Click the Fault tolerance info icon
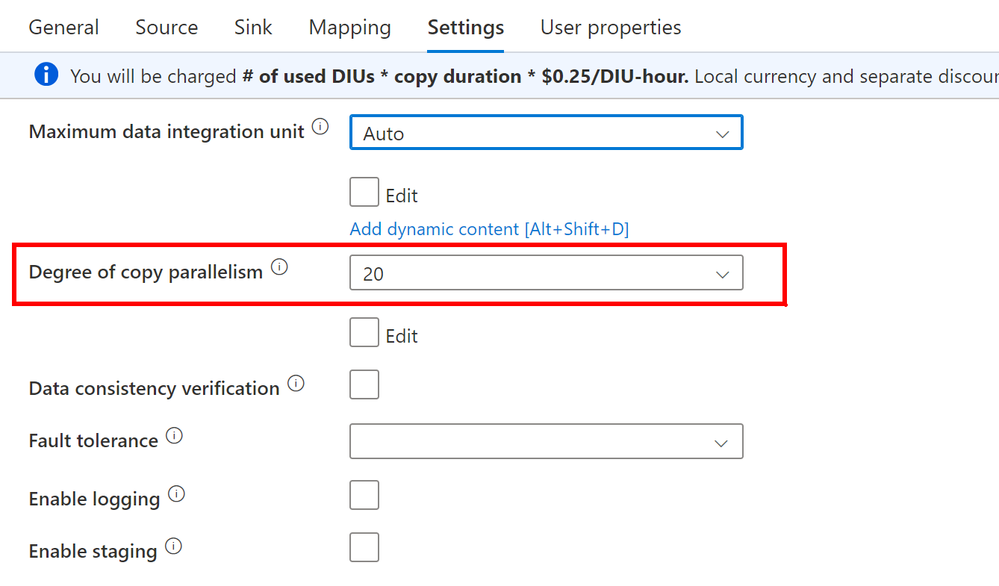999x586 pixels. [x=174, y=436]
